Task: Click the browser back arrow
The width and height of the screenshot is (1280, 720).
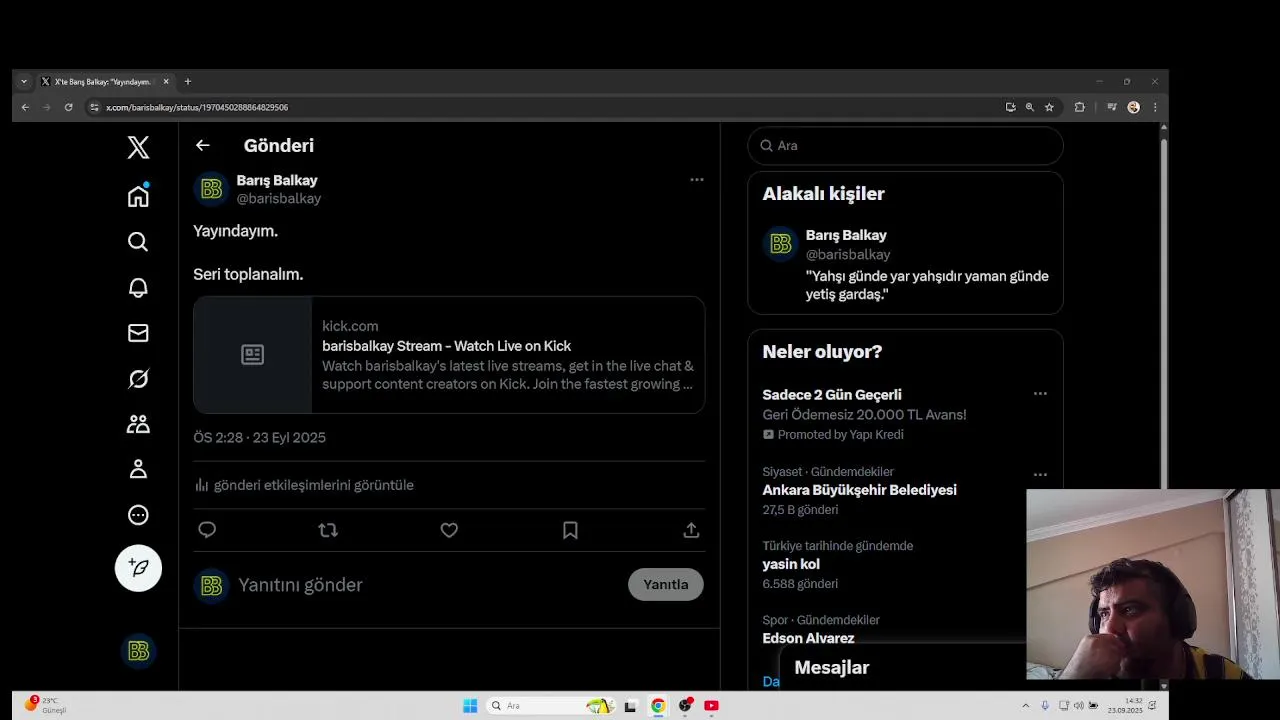Action: pos(25,107)
